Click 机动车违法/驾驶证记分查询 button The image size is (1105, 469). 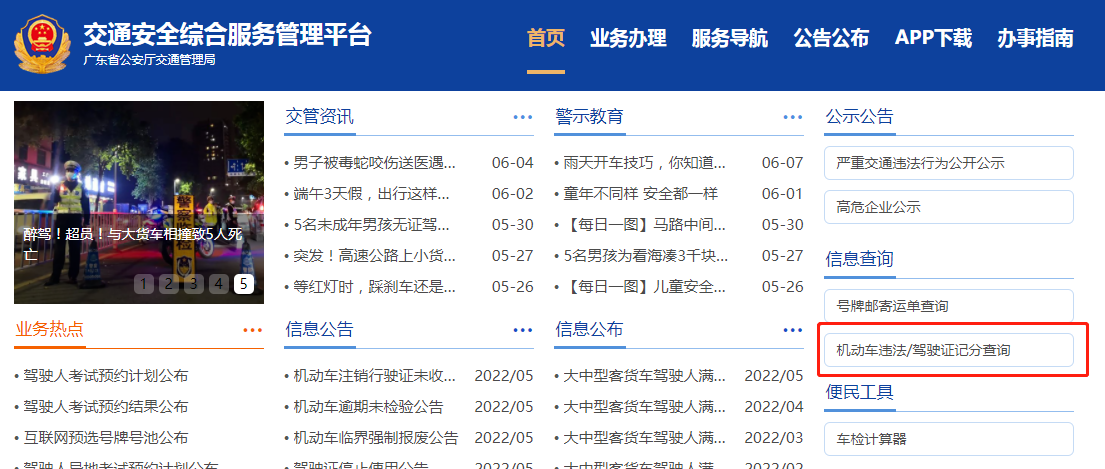pos(948,350)
